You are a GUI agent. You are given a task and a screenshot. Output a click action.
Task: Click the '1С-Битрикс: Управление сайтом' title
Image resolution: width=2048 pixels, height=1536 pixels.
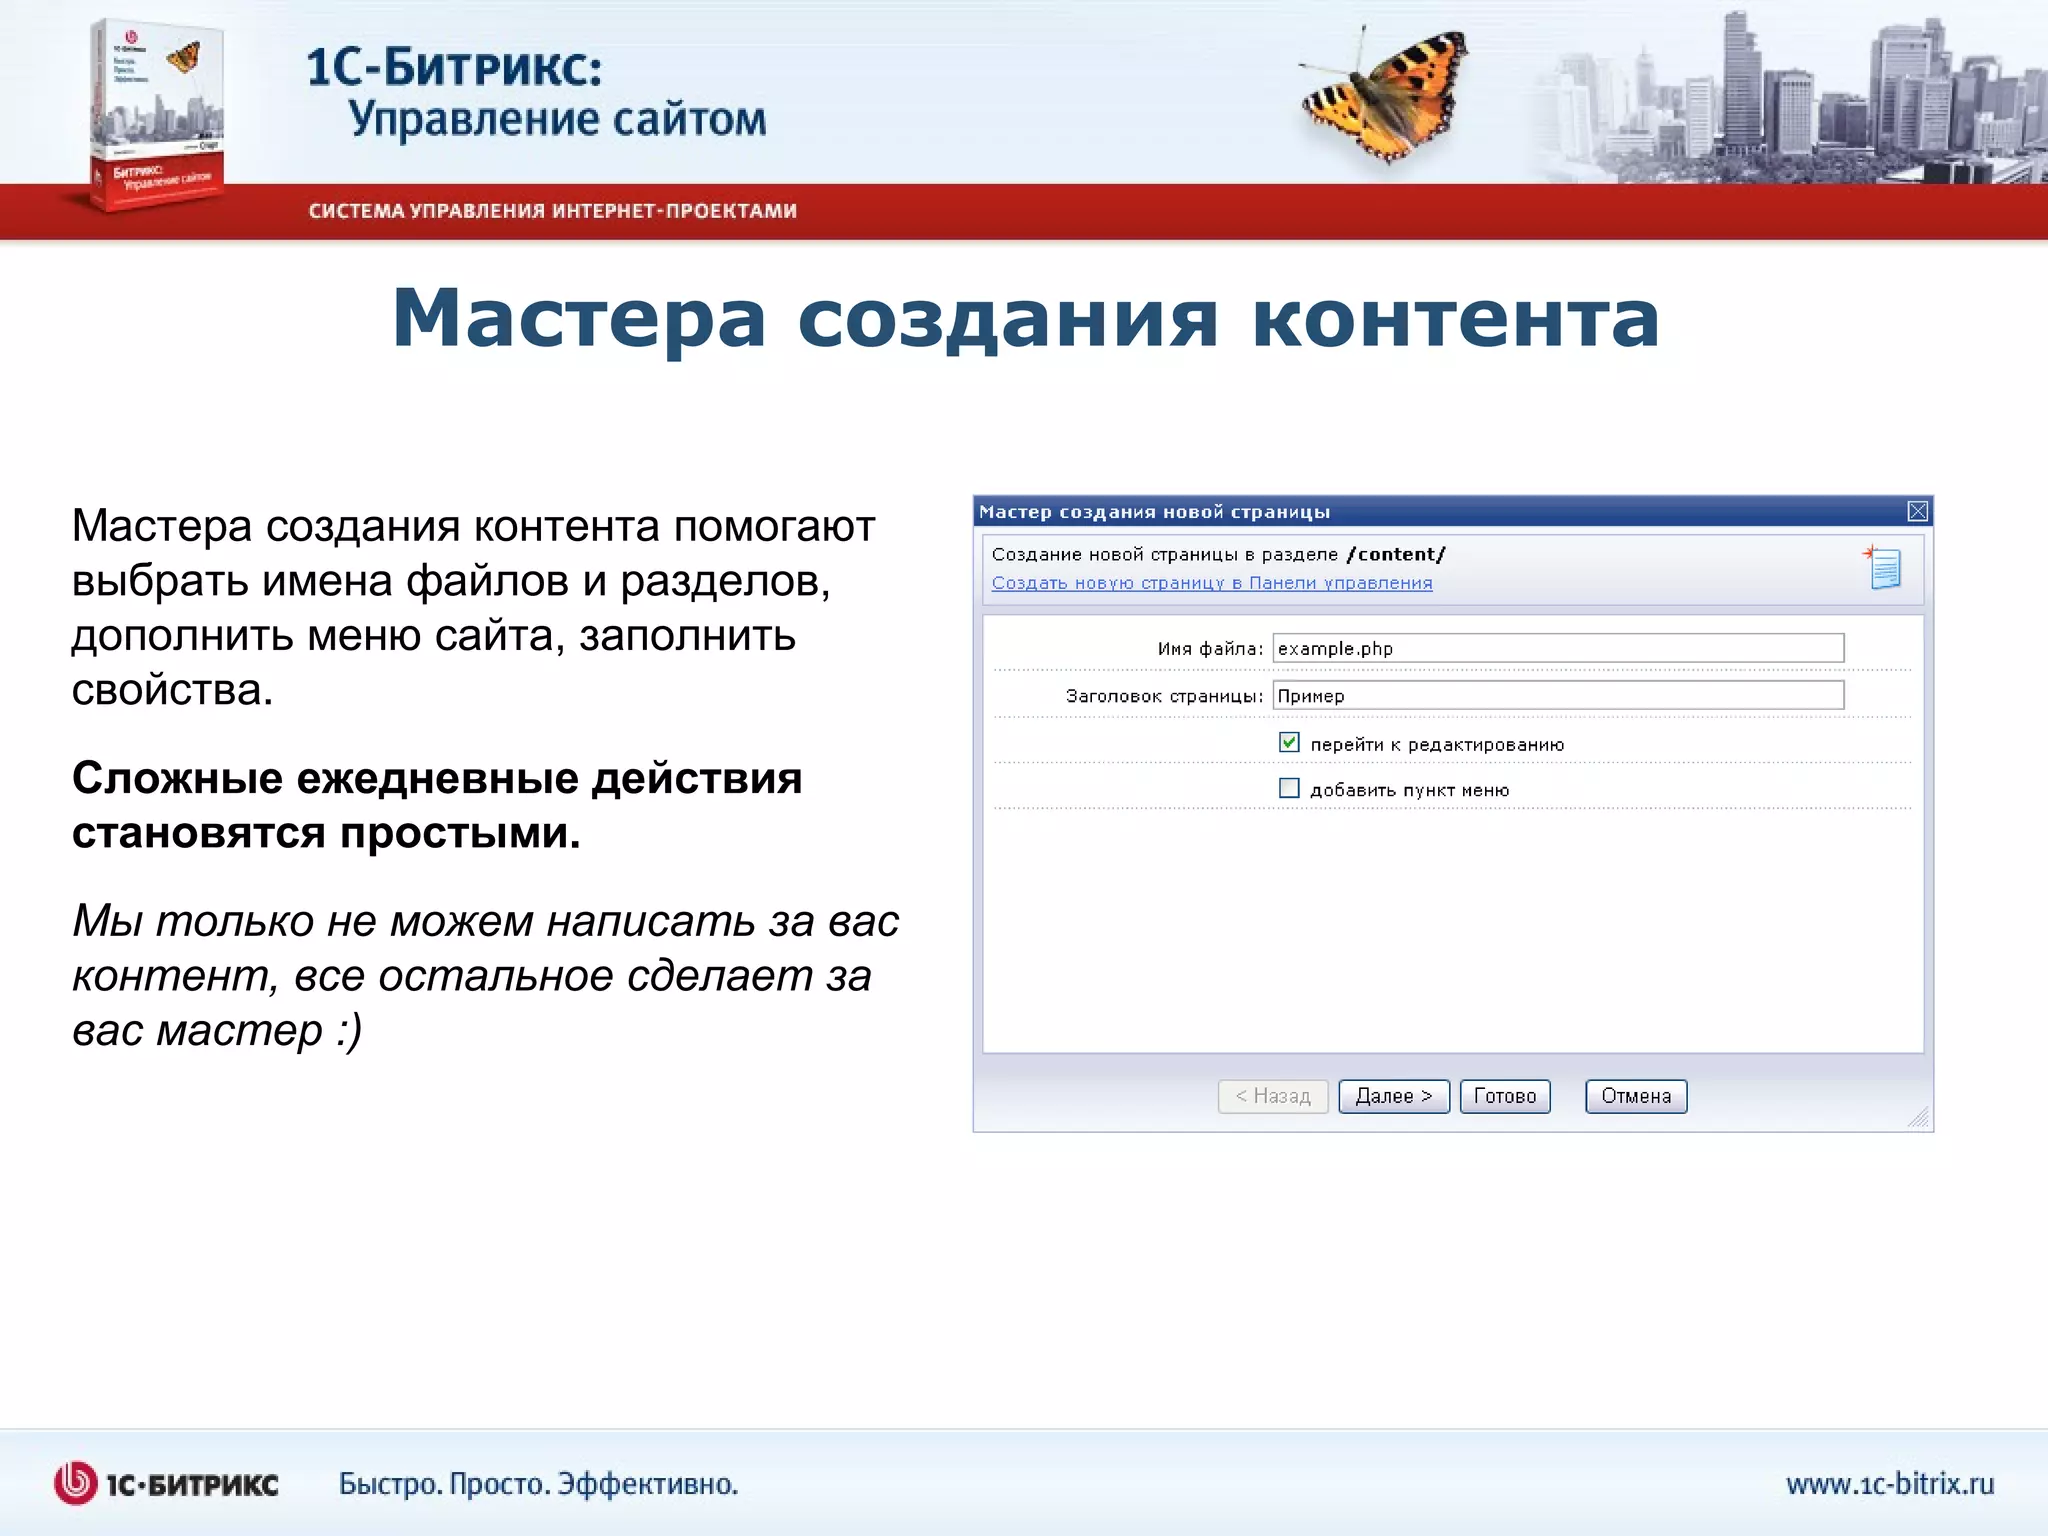pos(536,93)
